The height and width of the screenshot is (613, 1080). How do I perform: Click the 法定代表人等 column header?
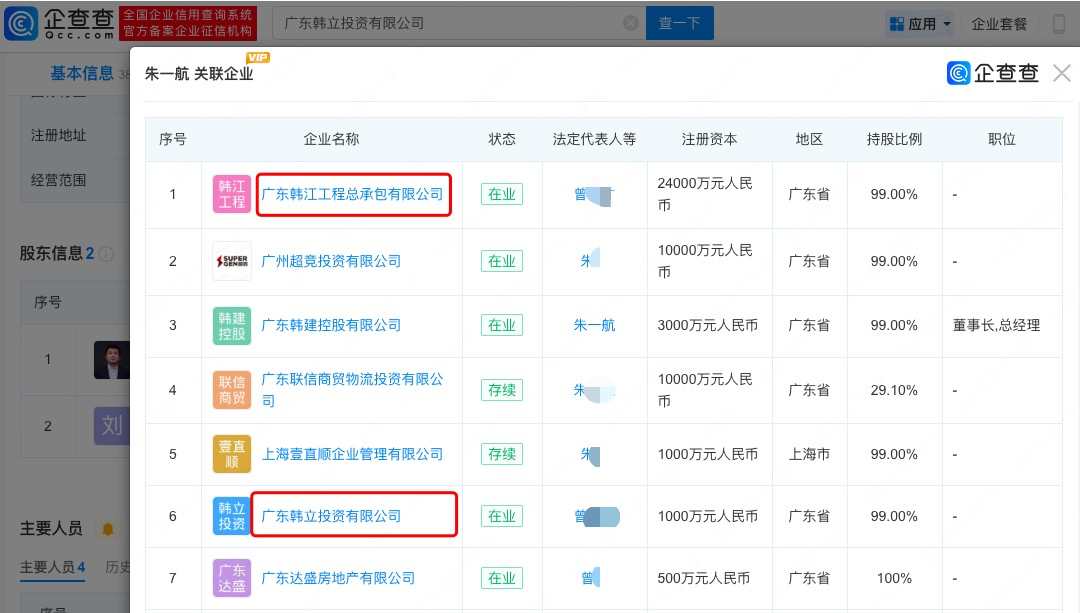[x=594, y=139]
